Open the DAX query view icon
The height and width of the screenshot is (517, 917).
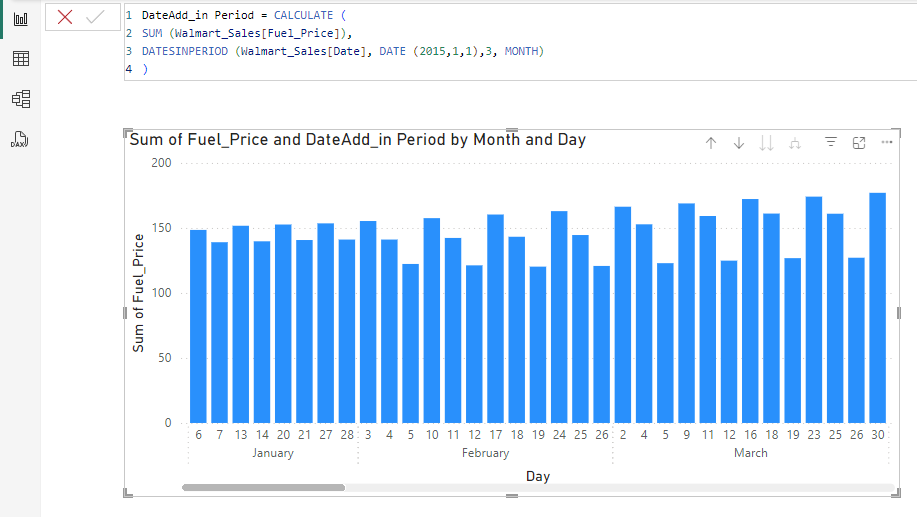pos(20,139)
